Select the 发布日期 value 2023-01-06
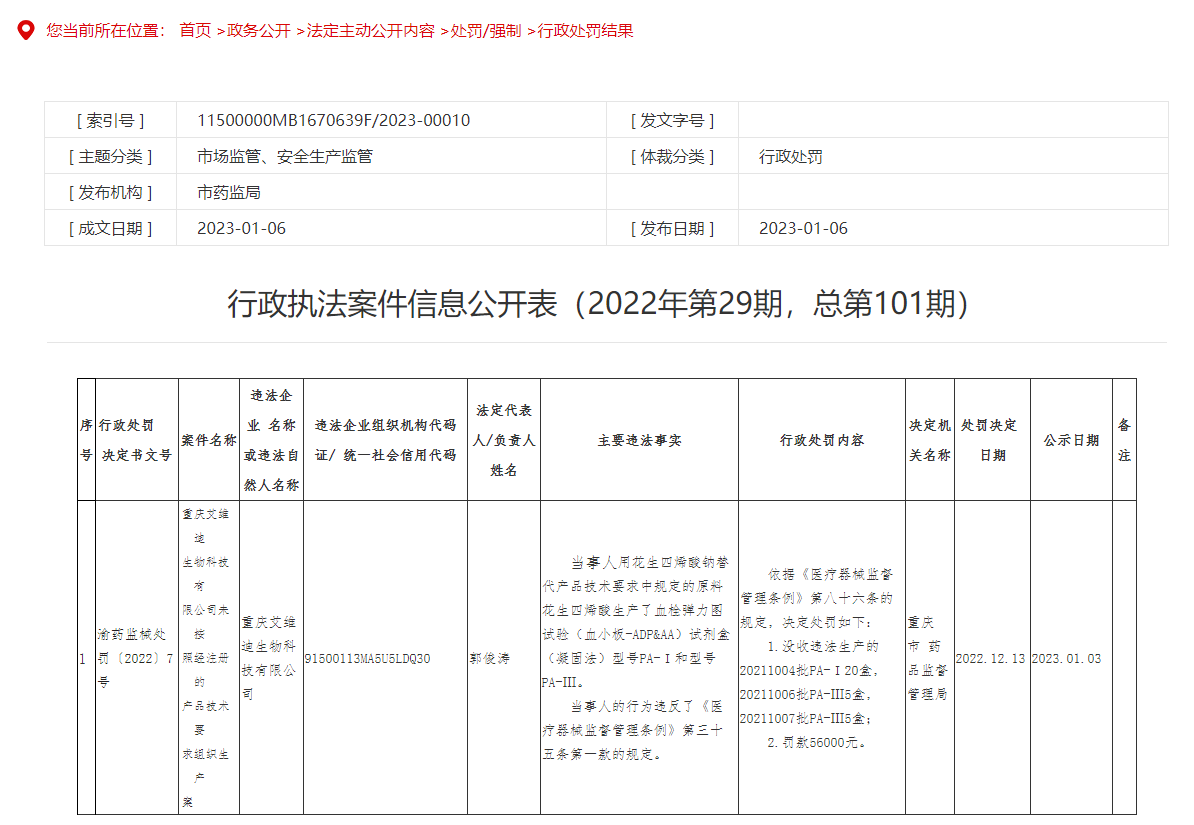Screen dimensions: 1194x825 (x=803, y=228)
